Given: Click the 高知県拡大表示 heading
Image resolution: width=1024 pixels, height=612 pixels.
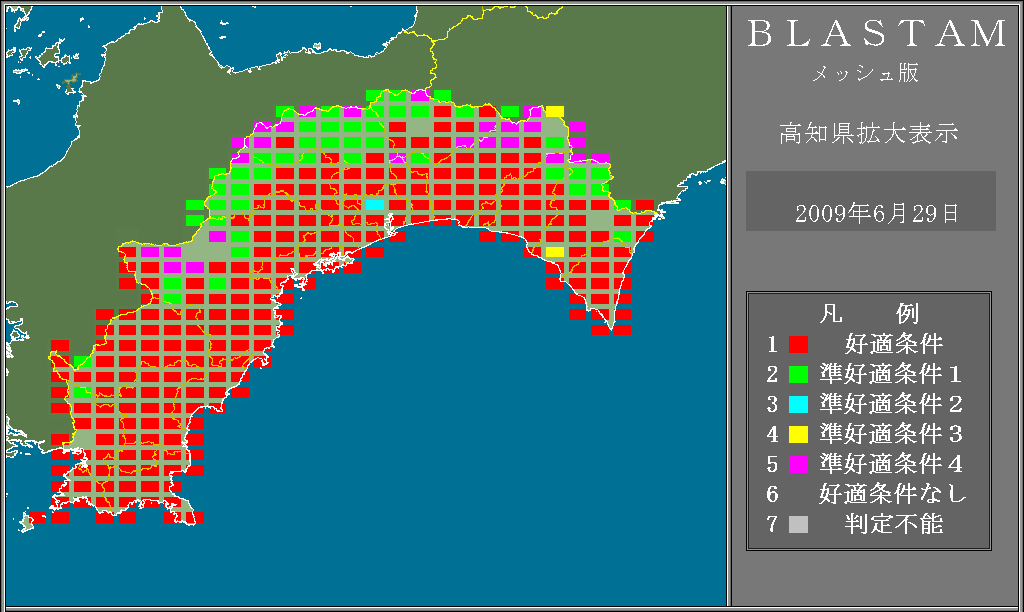Looking at the screenshot, I should click(x=869, y=133).
